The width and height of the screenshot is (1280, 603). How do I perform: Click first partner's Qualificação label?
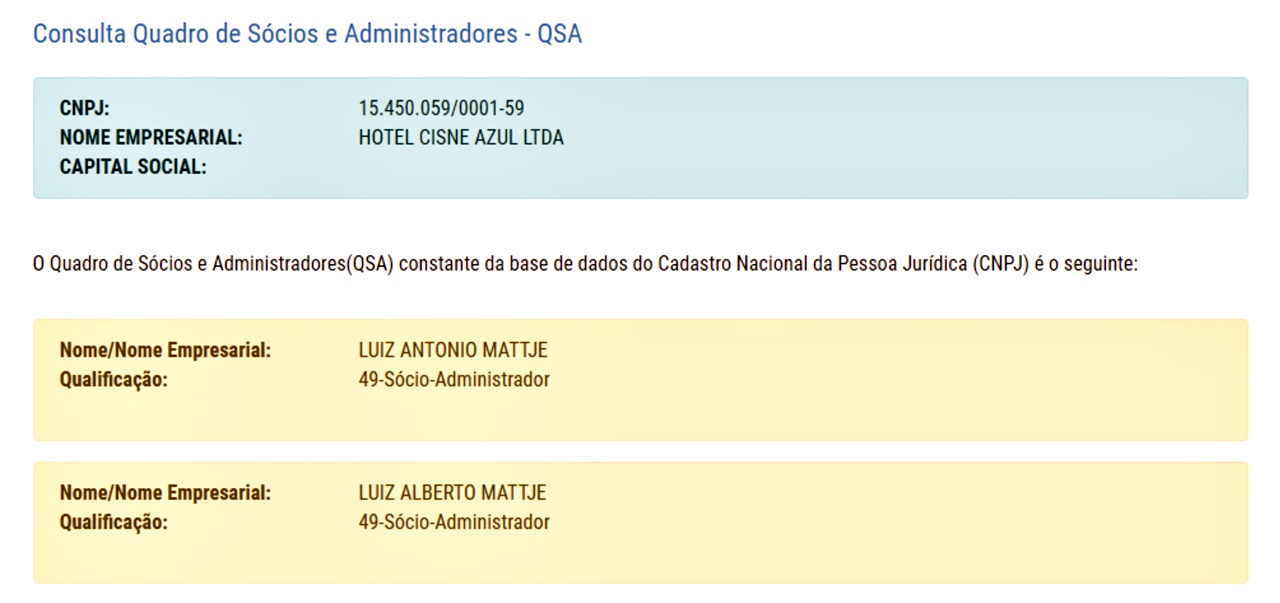click(x=114, y=380)
